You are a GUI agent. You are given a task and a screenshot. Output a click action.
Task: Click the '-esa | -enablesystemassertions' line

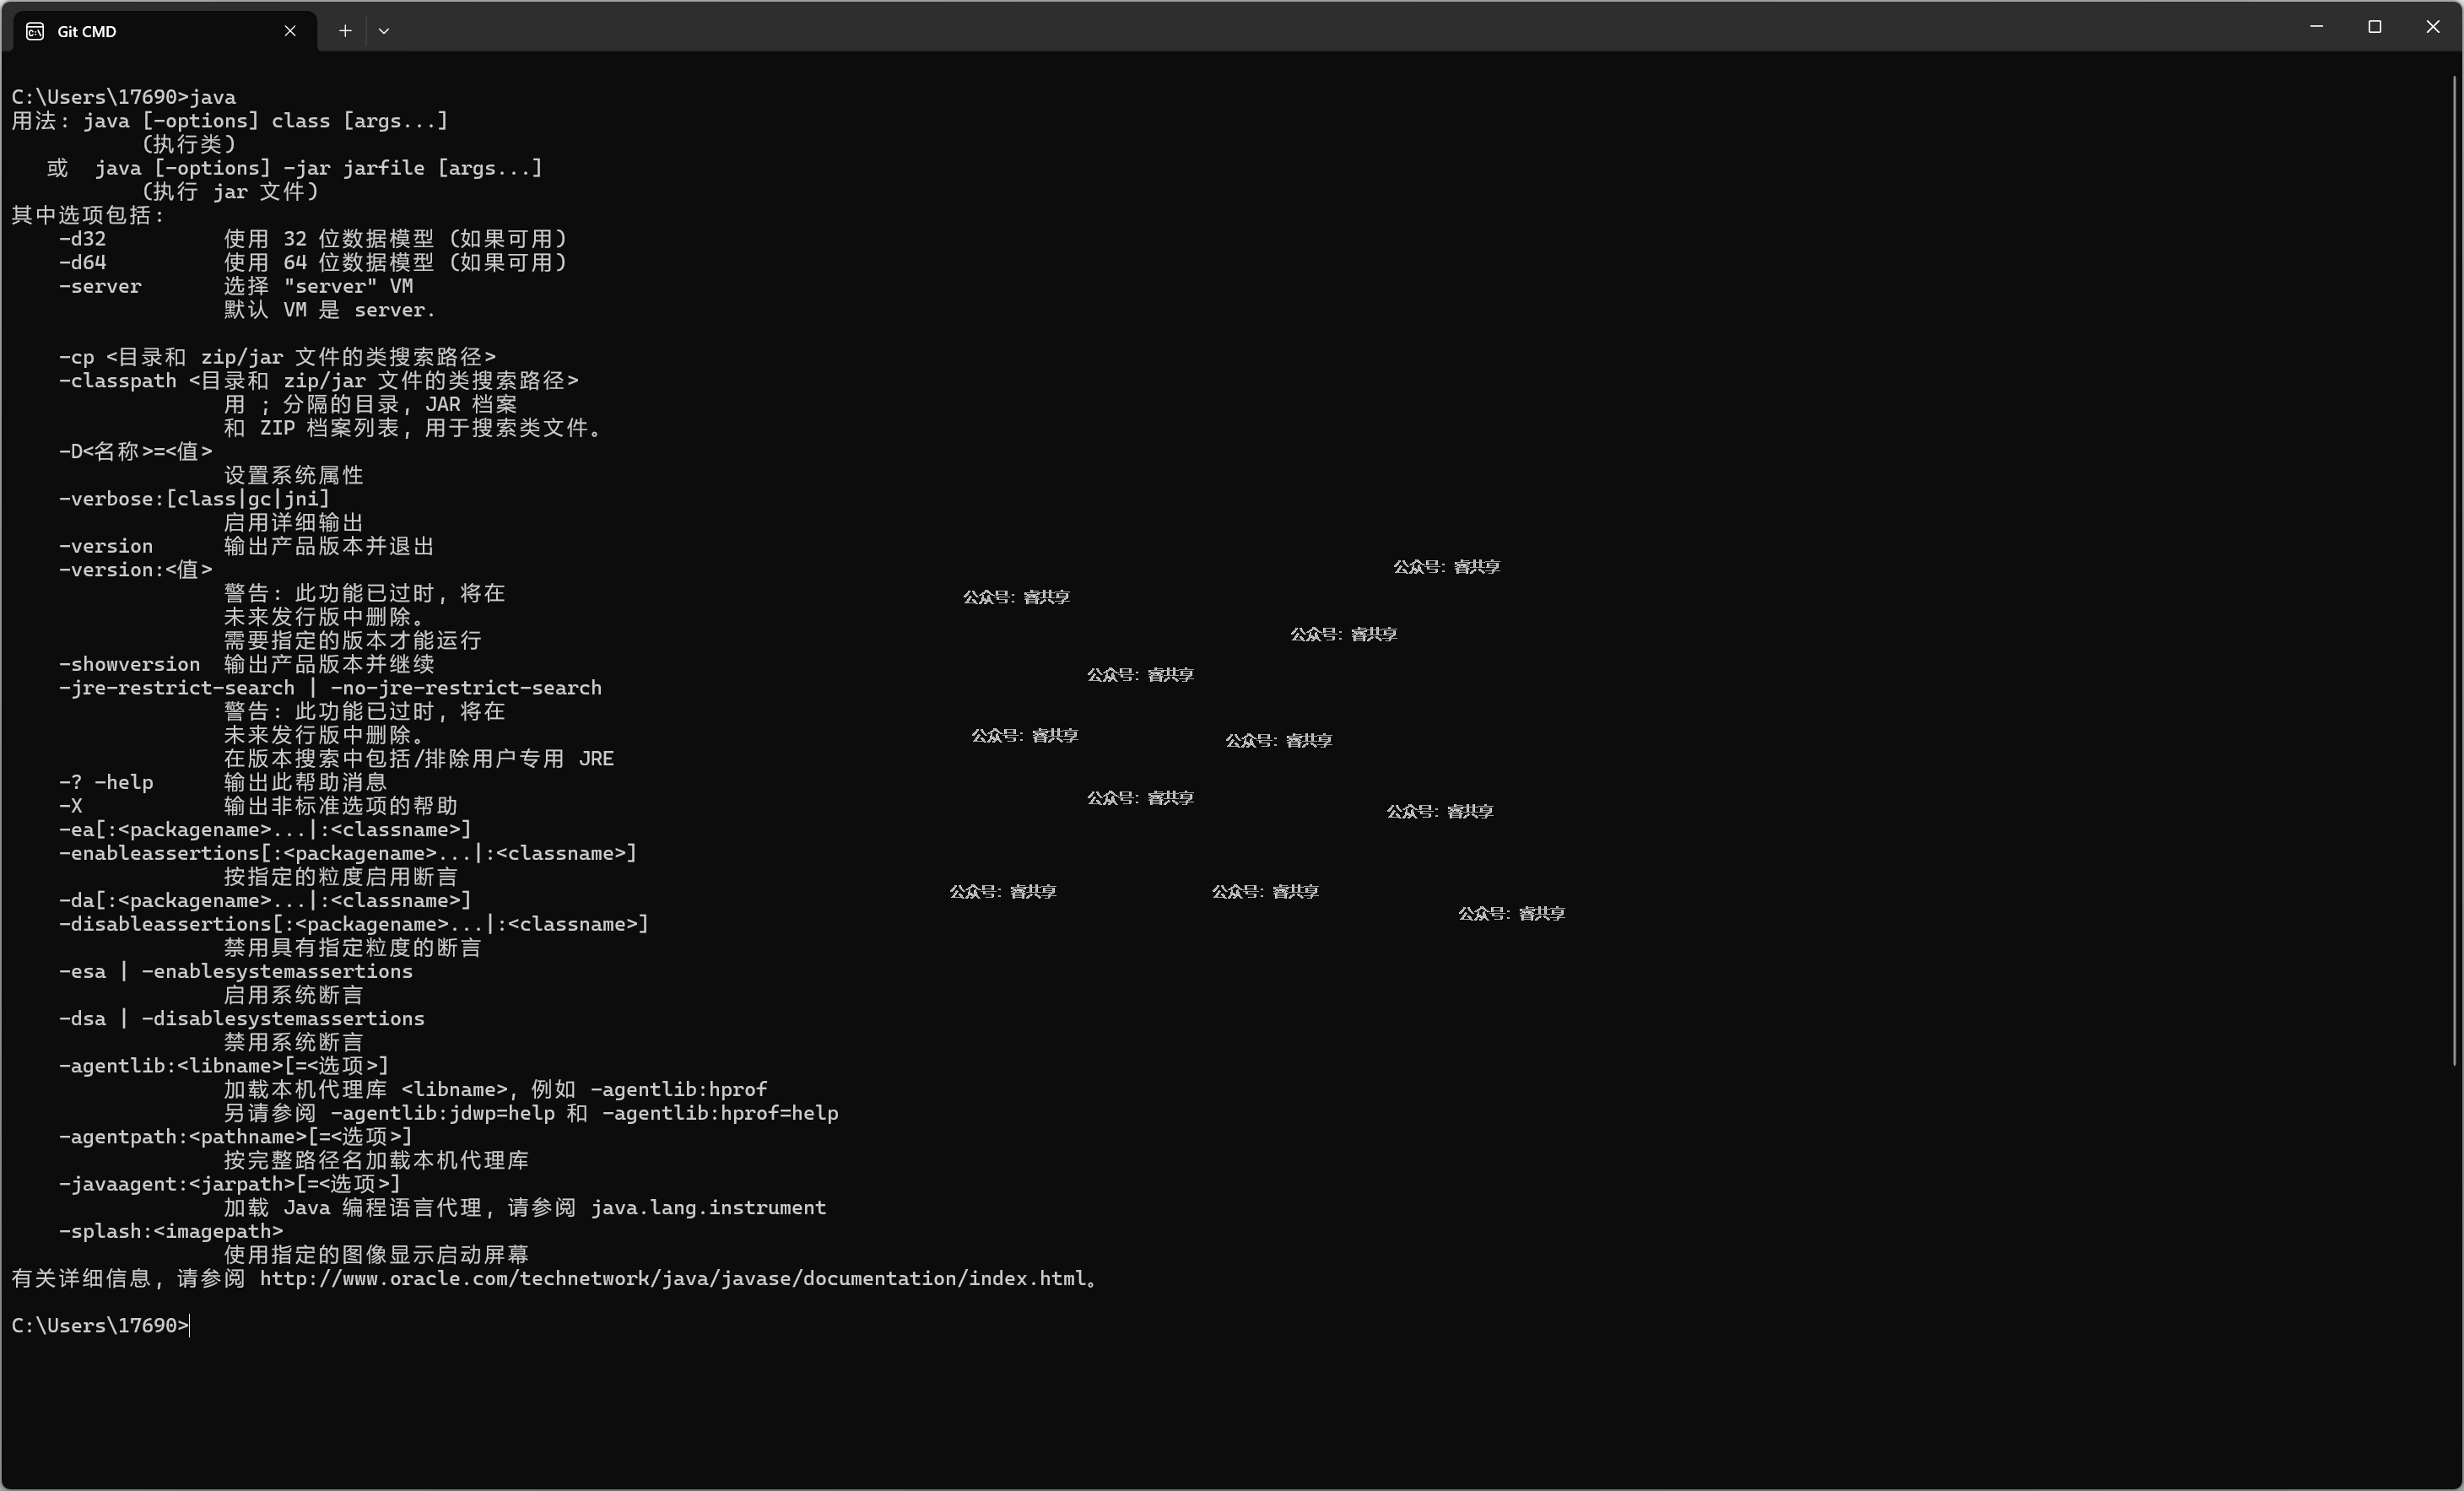236,971
